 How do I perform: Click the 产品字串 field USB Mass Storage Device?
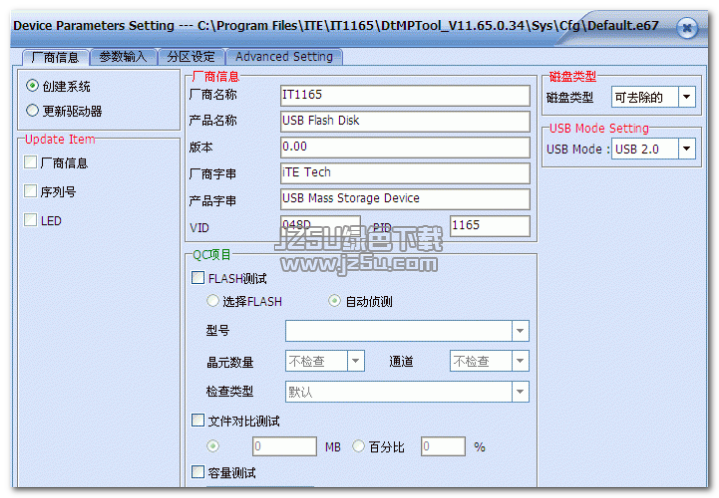(x=405, y=199)
